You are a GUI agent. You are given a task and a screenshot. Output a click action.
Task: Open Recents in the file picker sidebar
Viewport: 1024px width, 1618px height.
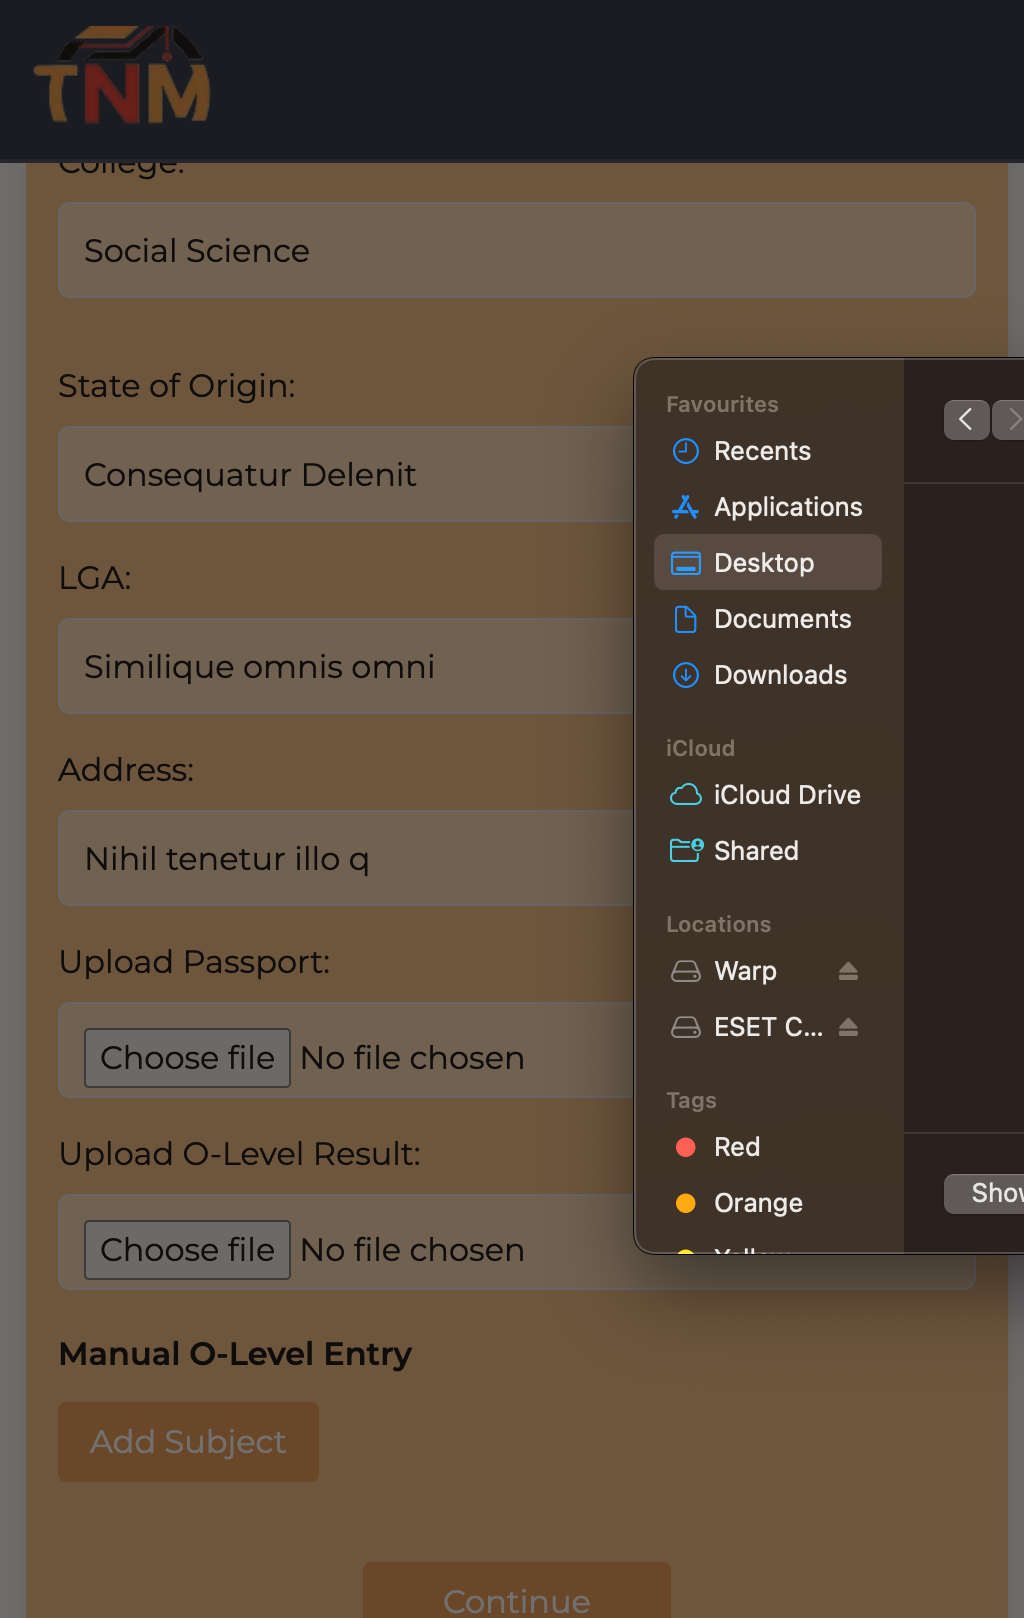(x=761, y=451)
